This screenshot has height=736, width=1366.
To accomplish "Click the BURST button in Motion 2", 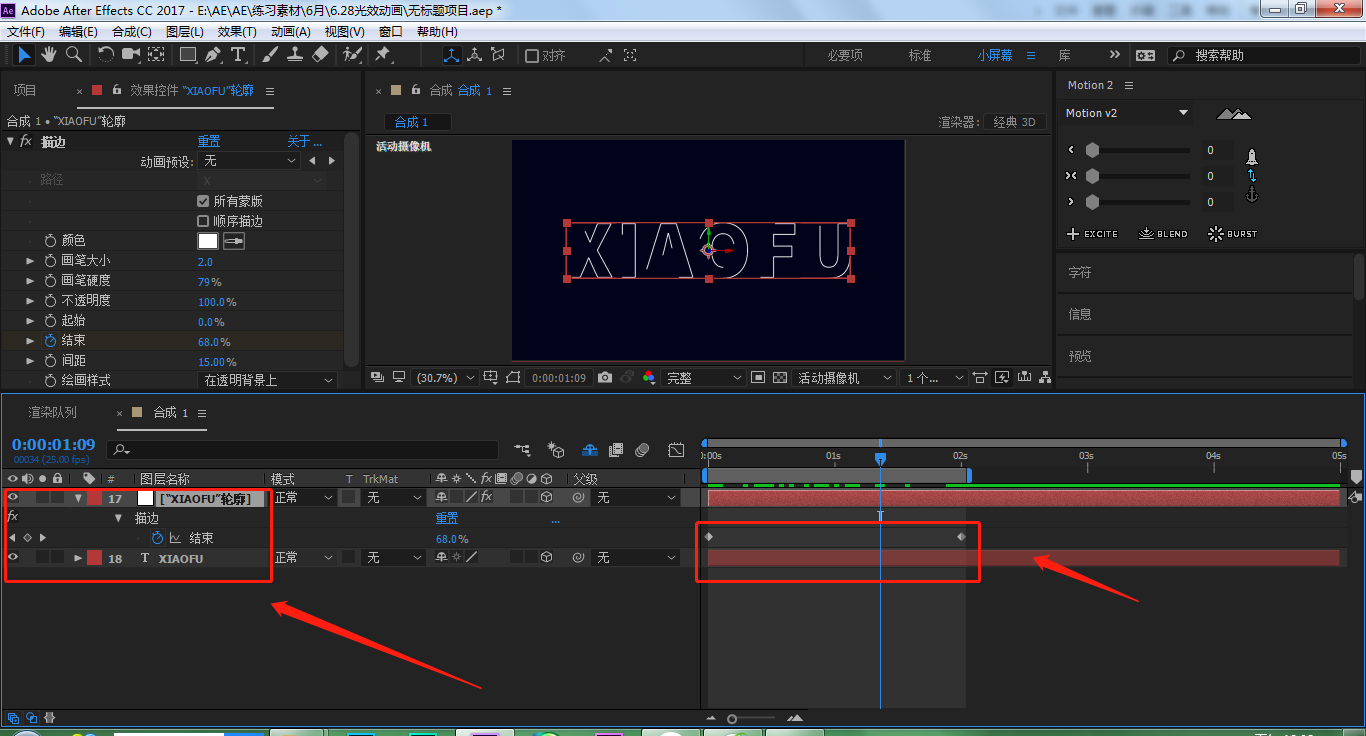I will [1232, 234].
